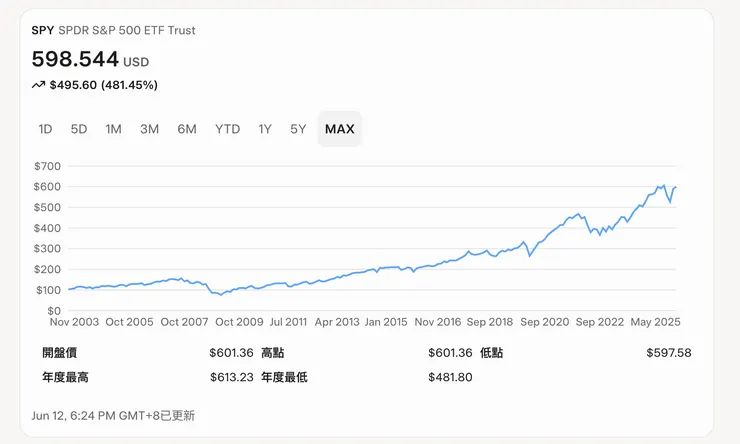This screenshot has width=740, height=444.
Task: Click the $200 y-axis label
Action: pyautogui.click(x=47, y=269)
